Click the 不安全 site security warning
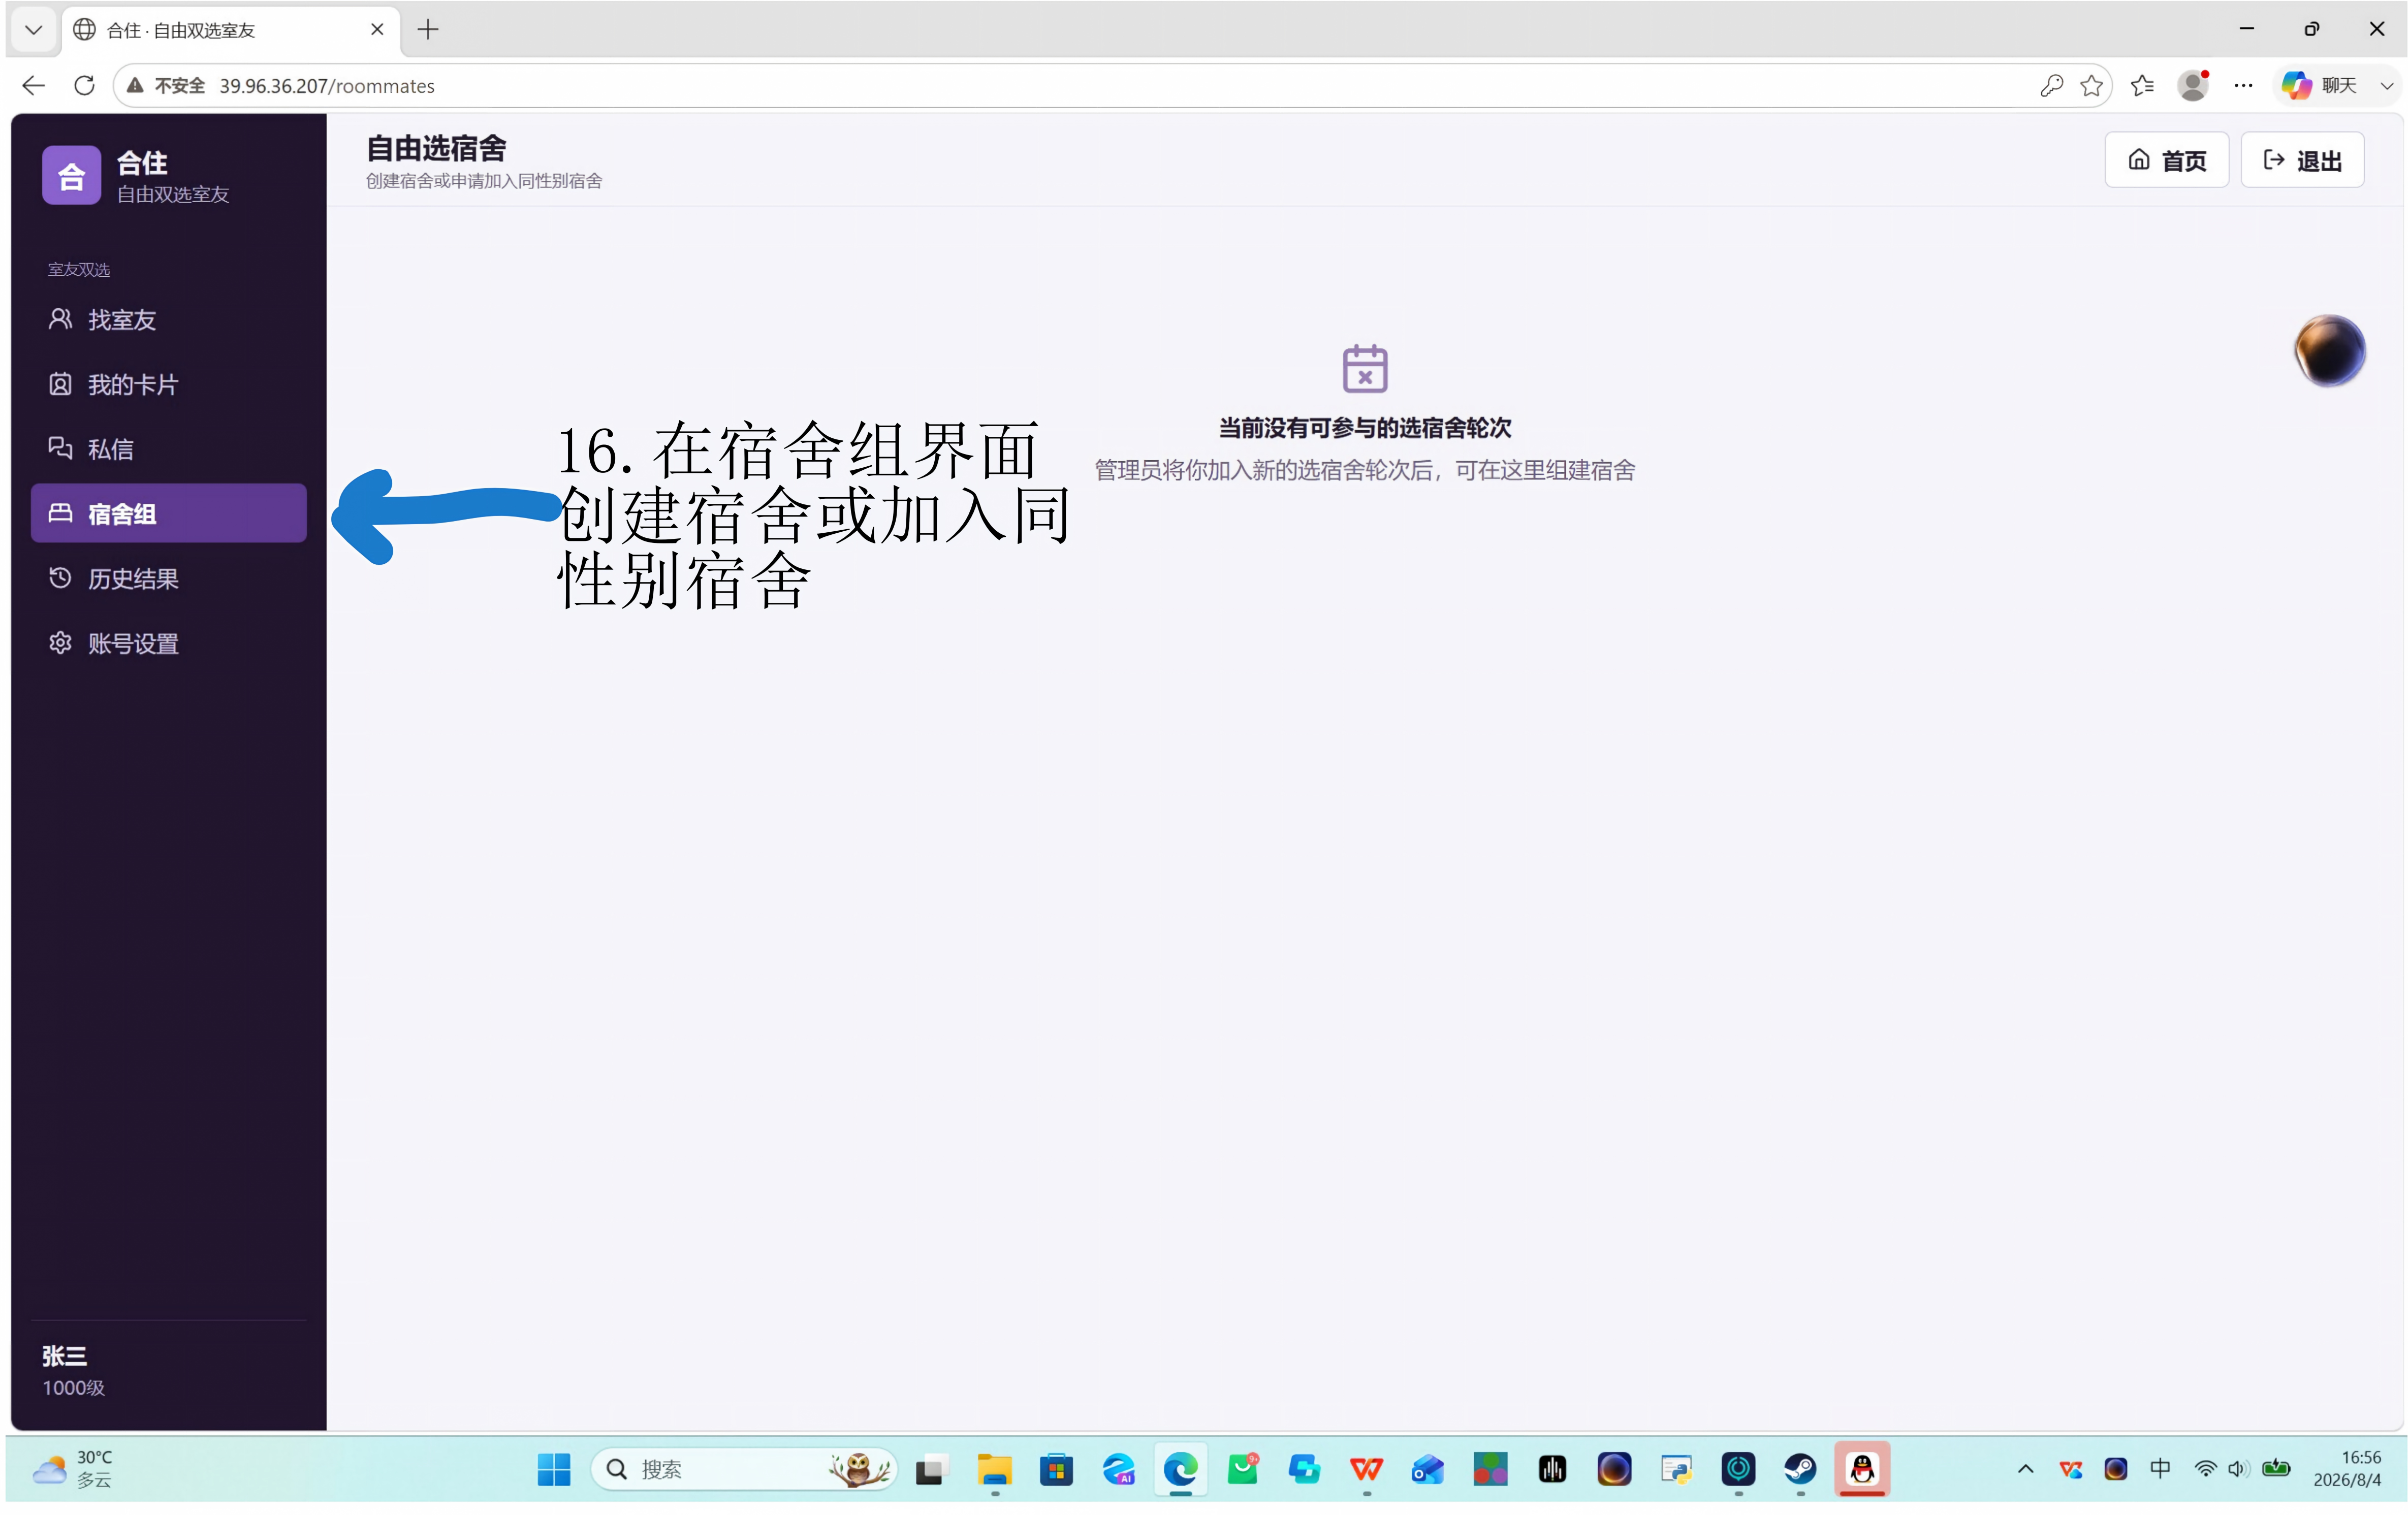This screenshot has width=2408, height=1515. (x=166, y=86)
